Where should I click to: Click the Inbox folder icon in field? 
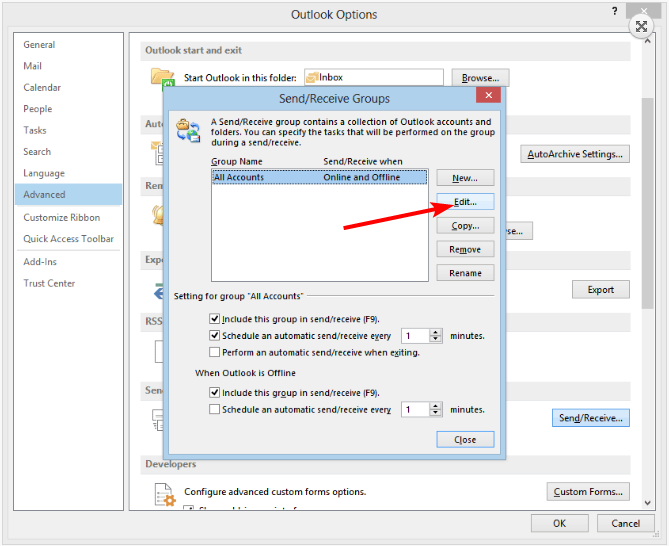pyautogui.click(x=312, y=78)
